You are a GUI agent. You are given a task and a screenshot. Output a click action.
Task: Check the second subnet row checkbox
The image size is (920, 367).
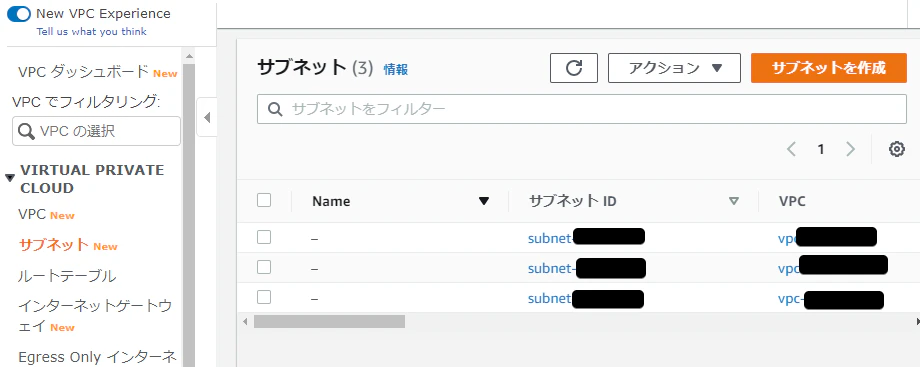[x=264, y=267]
